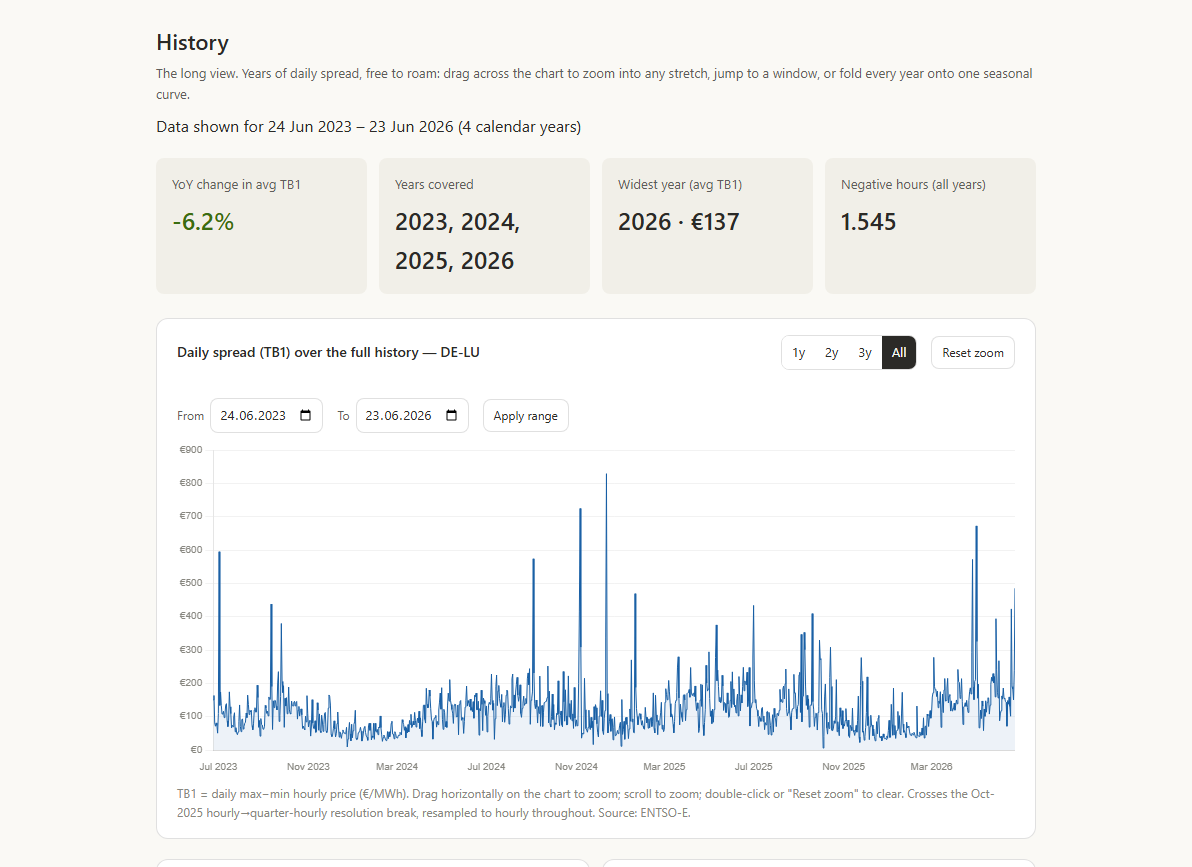Click the €500 y-axis label

pyautogui.click(x=191, y=583)
